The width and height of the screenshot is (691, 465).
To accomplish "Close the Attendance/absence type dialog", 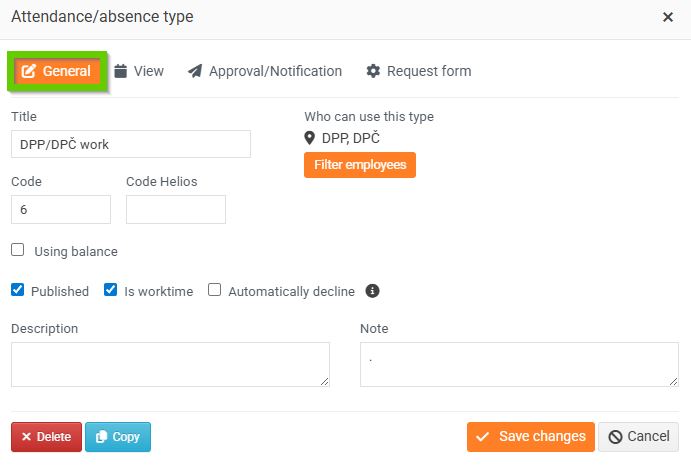I will 668,17.
